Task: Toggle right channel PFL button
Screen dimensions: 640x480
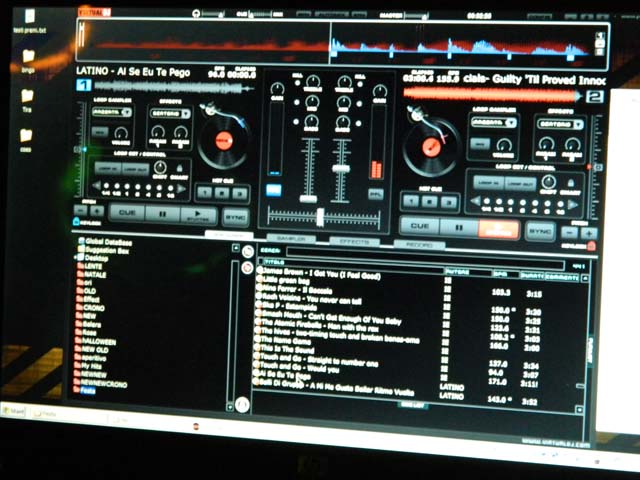Action: pyautogui.click(x=376, y=193)
